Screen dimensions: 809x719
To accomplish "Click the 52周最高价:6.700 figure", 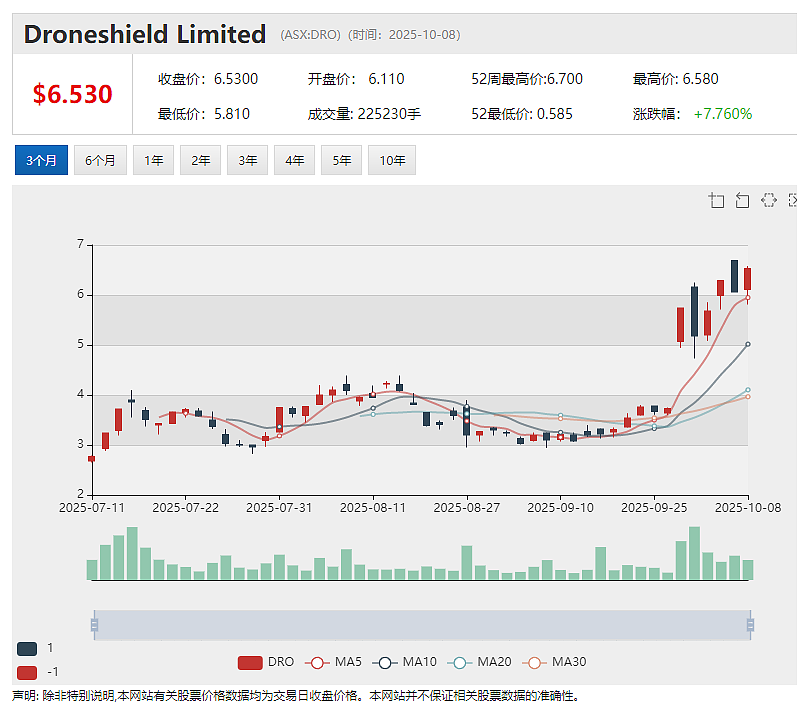I will (x=527, y=79).
